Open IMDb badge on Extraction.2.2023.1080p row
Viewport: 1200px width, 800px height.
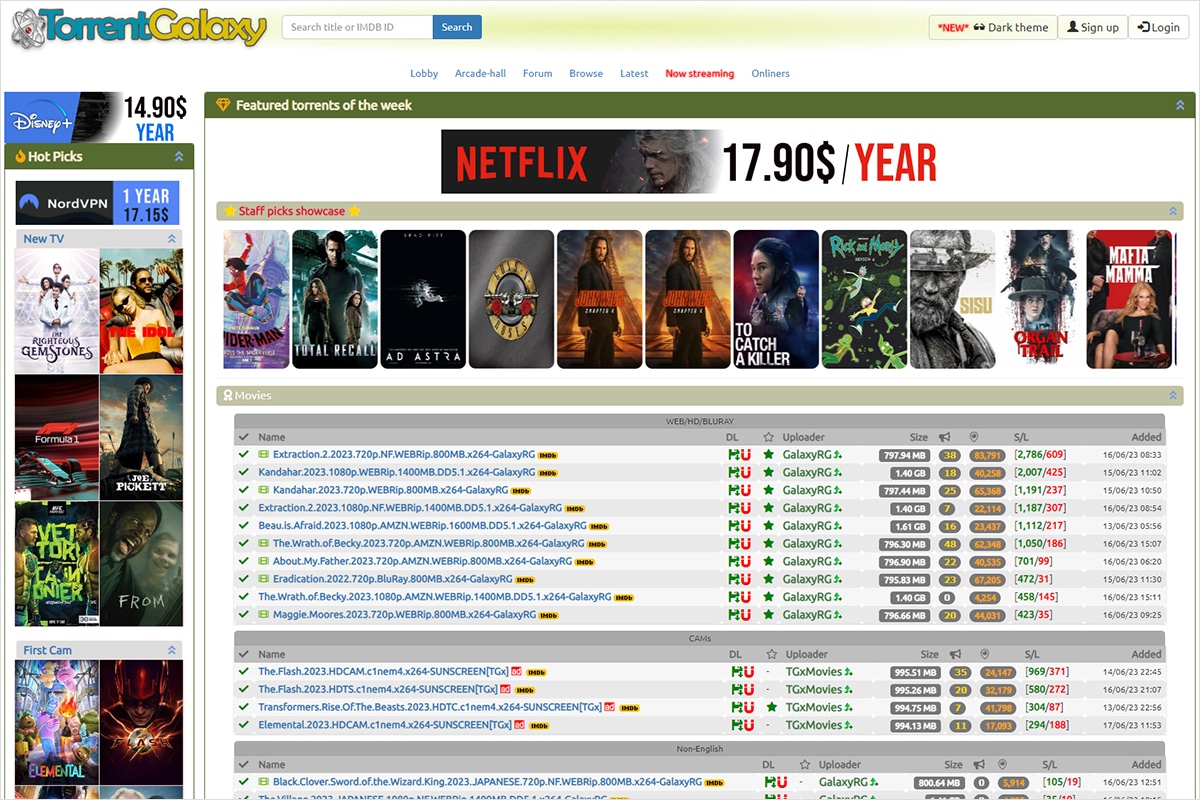pos(574,508)
